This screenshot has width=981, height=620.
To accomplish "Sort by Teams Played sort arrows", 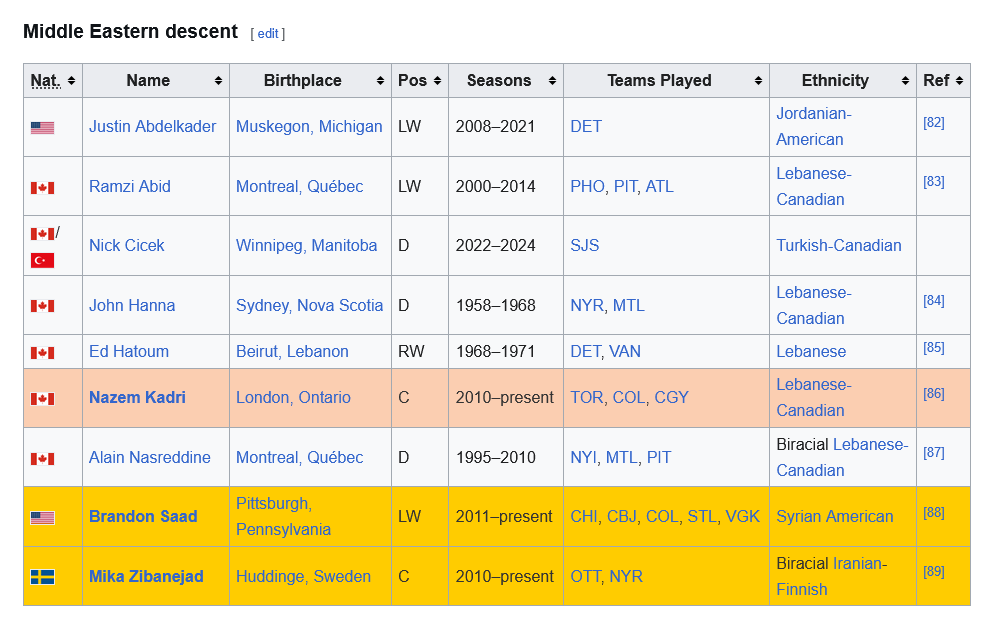I will coord(758,81).
